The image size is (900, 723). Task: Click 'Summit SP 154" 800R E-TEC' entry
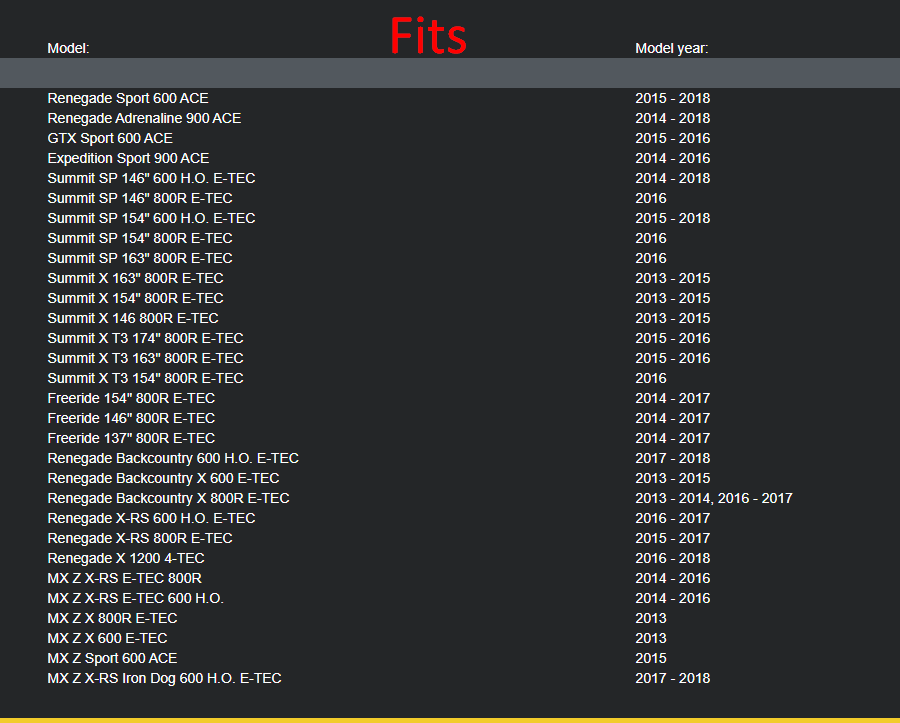(140, 238)
